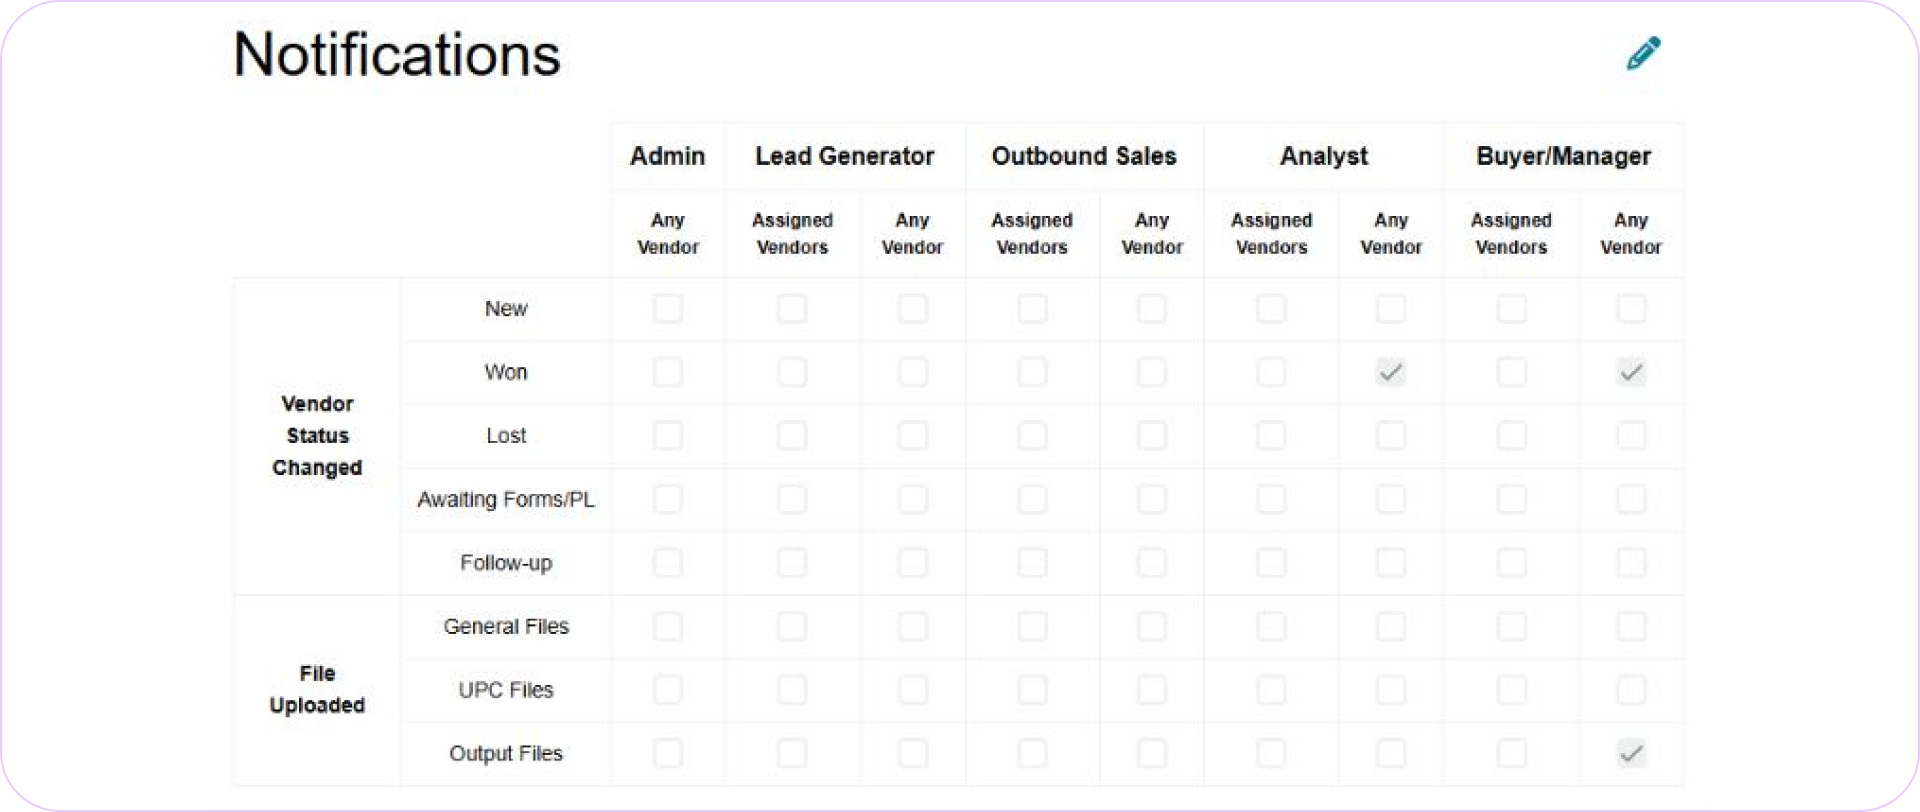Viewport: 1920px width, 812px height.
Task: Tick Analyst Any Vendor for Follow-up
Action: 1390,562
